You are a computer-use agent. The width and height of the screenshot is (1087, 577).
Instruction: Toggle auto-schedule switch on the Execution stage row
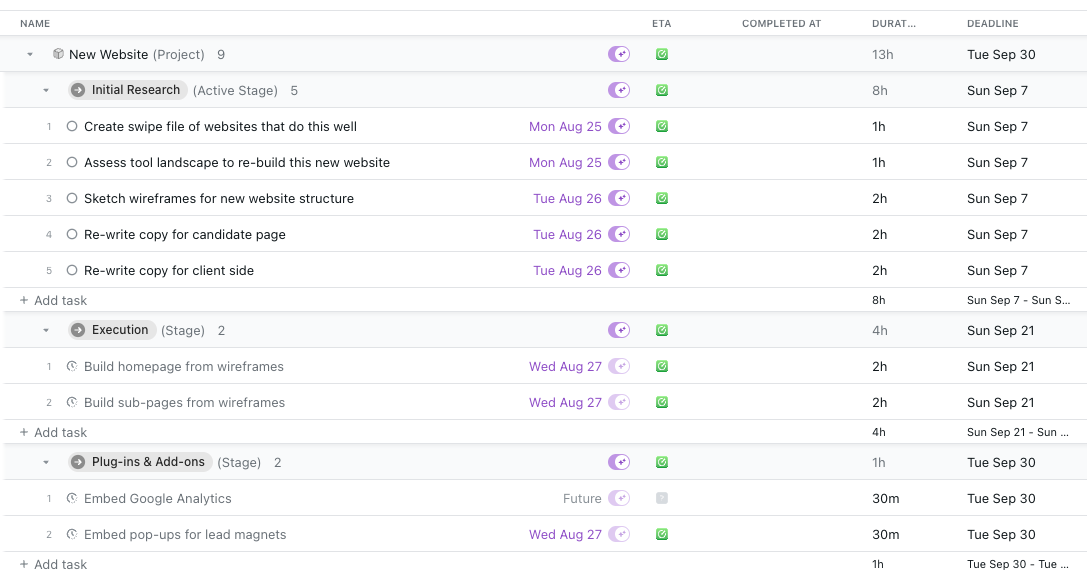pos(619,330)
